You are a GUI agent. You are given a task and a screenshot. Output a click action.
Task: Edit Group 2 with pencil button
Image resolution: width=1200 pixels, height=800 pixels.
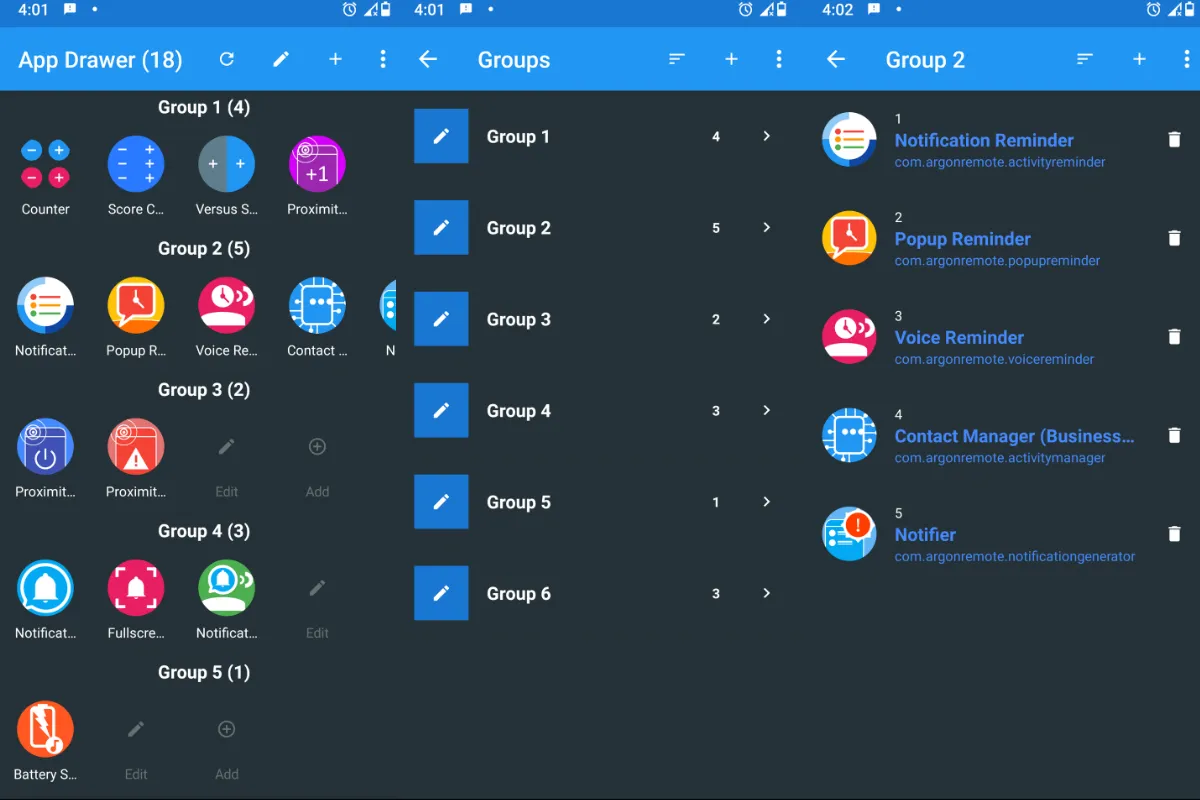441,227
